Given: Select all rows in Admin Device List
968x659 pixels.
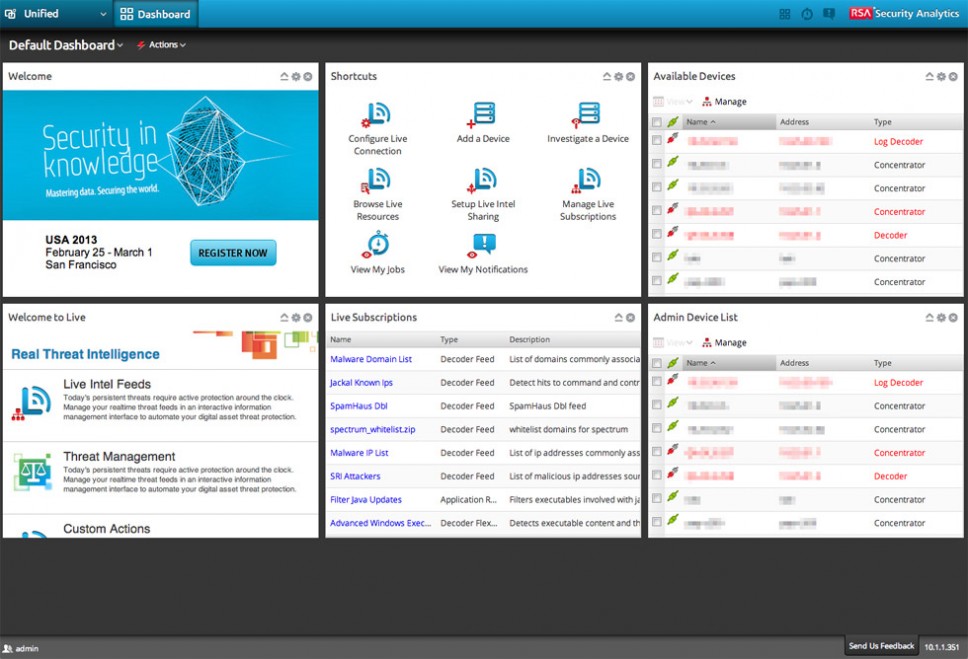Looking at the screenshot, I should 657,362.
